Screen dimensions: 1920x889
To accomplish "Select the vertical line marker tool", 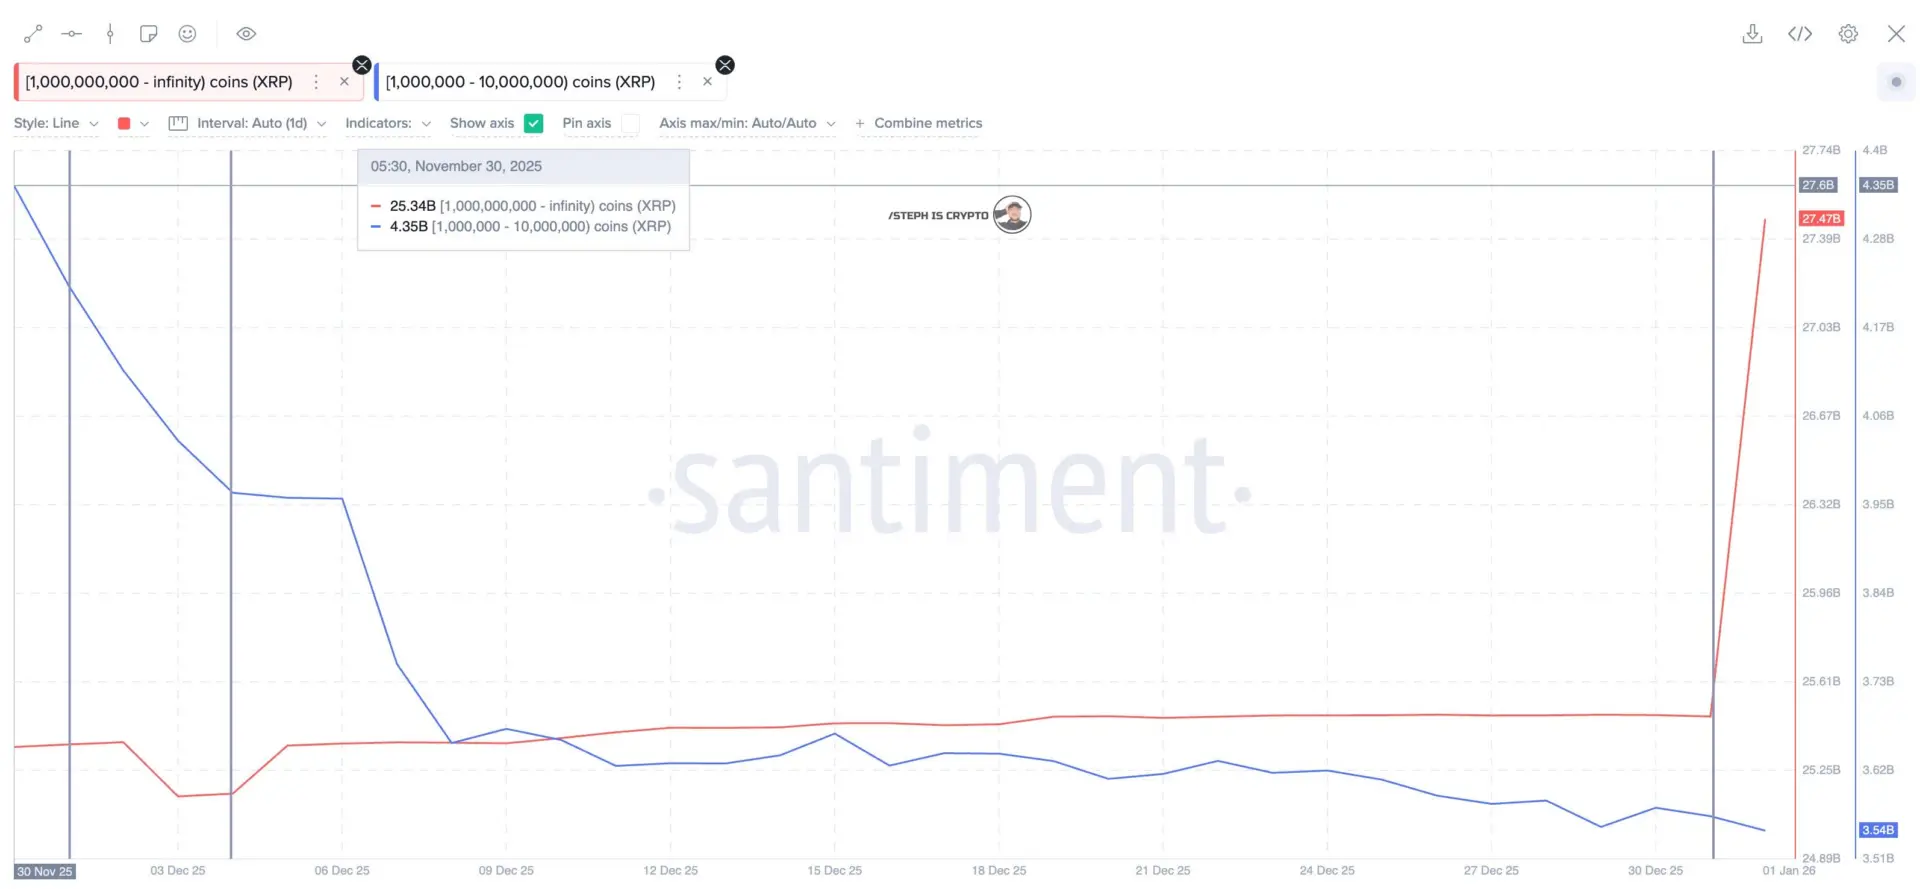I will coord(110,34).
